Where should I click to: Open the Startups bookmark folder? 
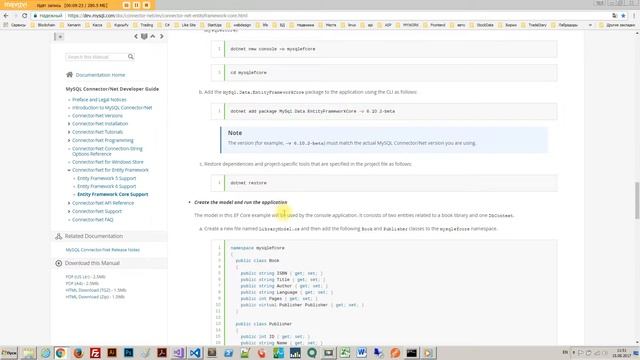pyautogui.click(x=211, y=25)
